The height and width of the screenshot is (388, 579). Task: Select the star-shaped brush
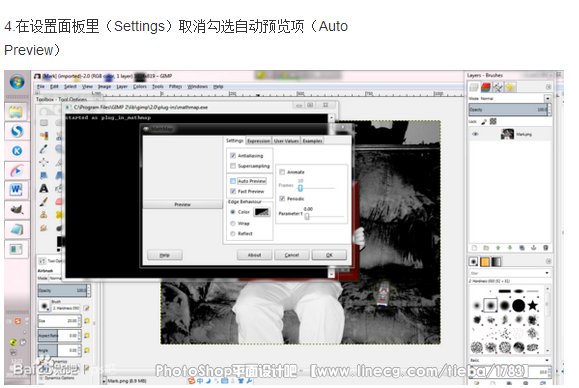pos(532,305)
